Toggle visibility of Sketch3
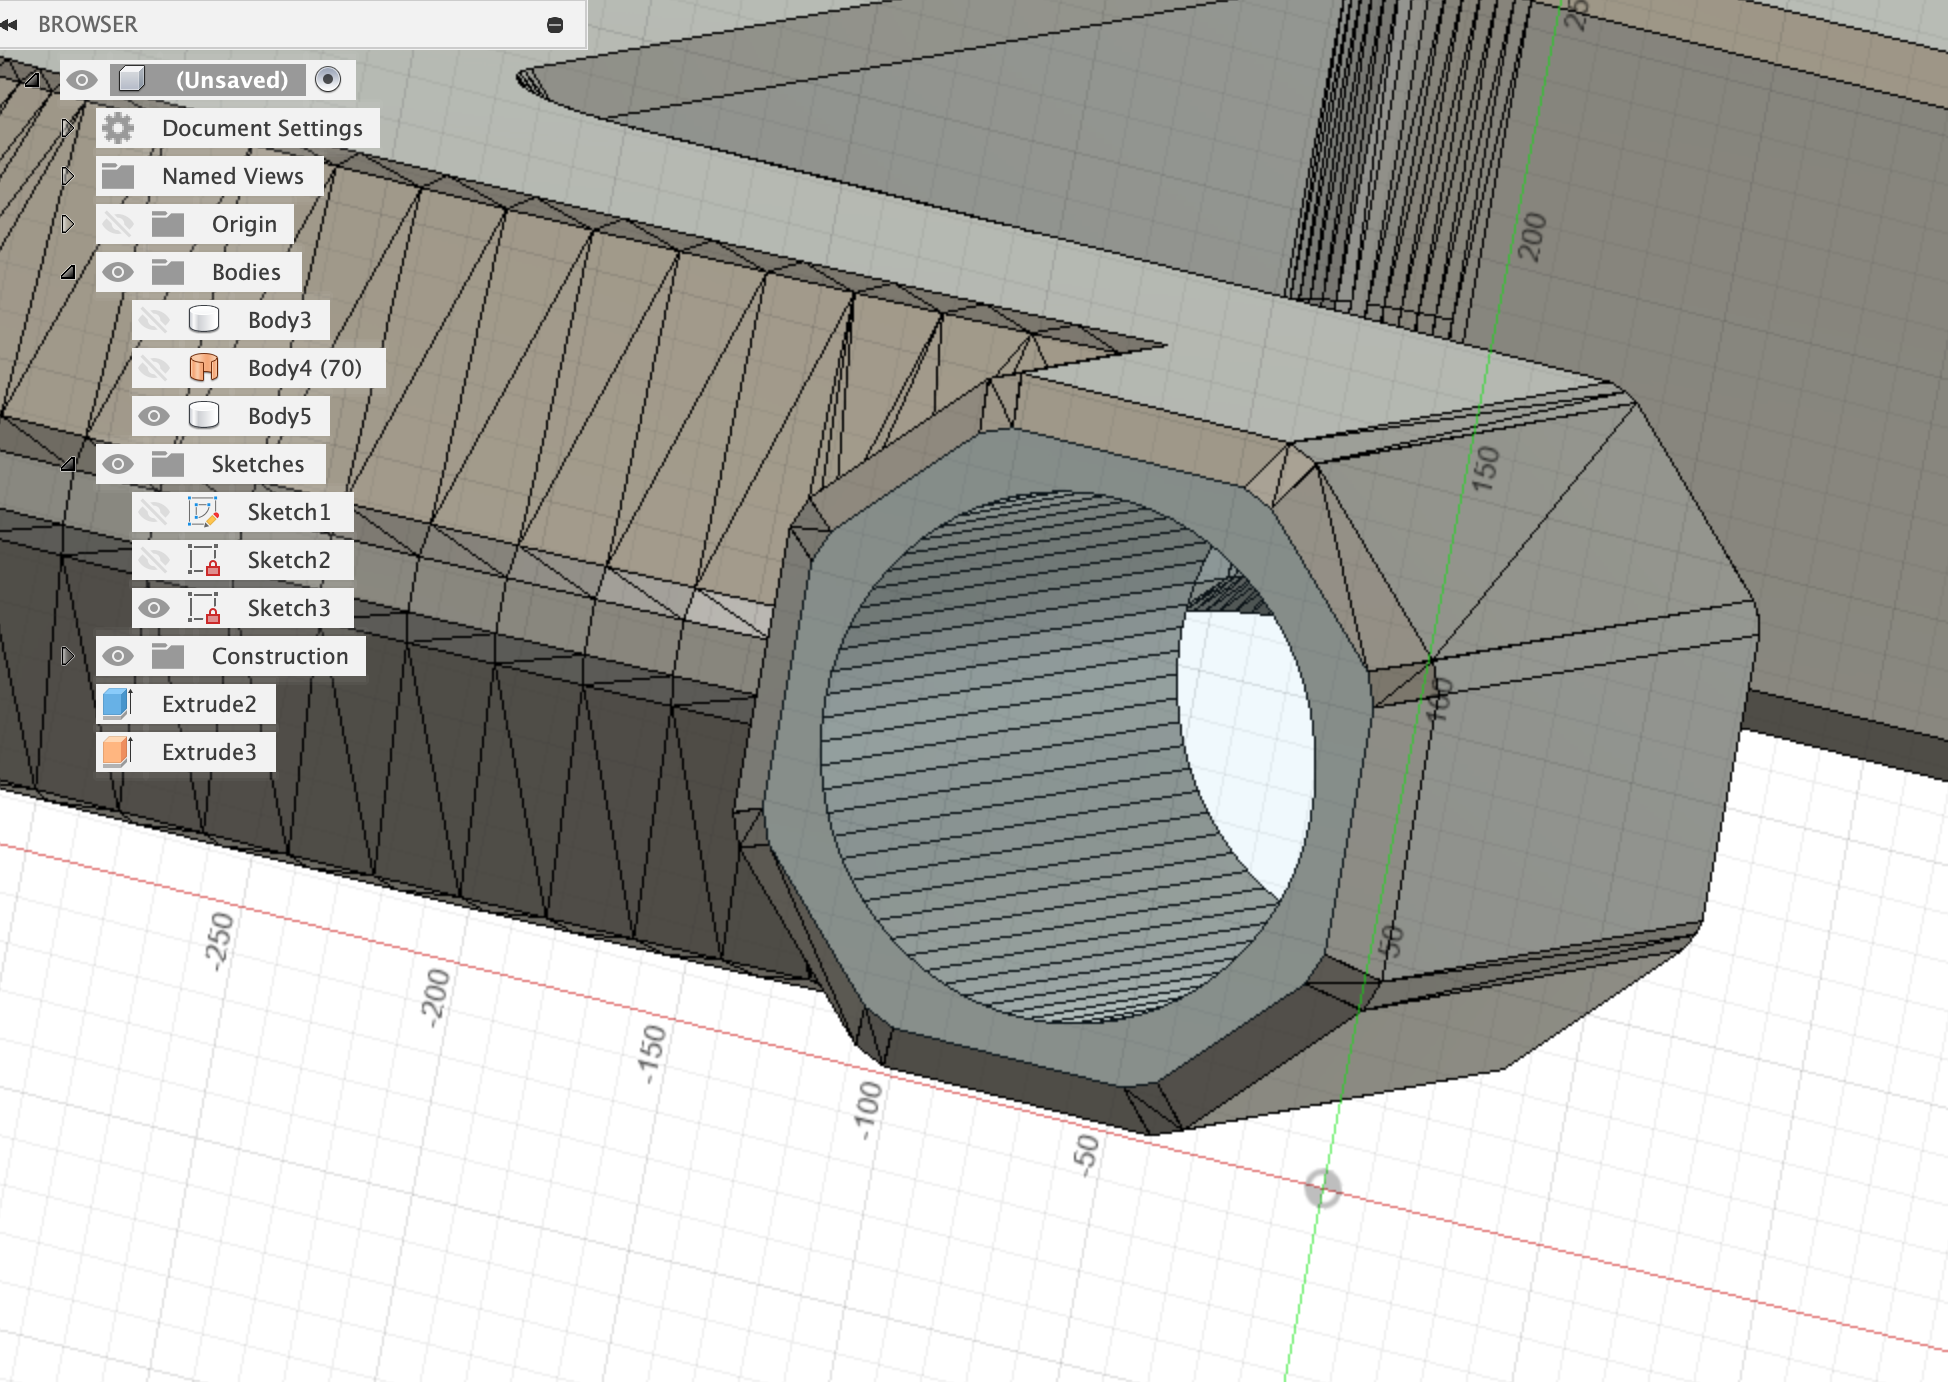Screen dimensions: 1948x1382 154,608
